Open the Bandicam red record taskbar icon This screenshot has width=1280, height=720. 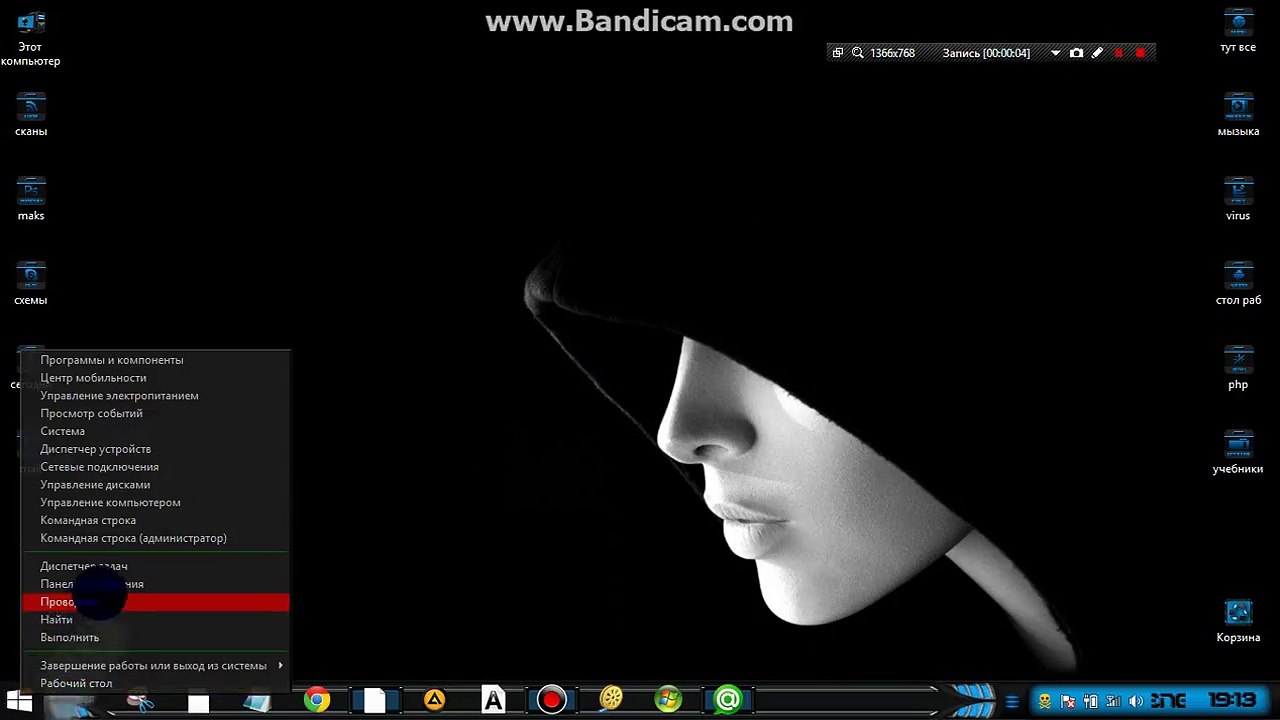551,700
